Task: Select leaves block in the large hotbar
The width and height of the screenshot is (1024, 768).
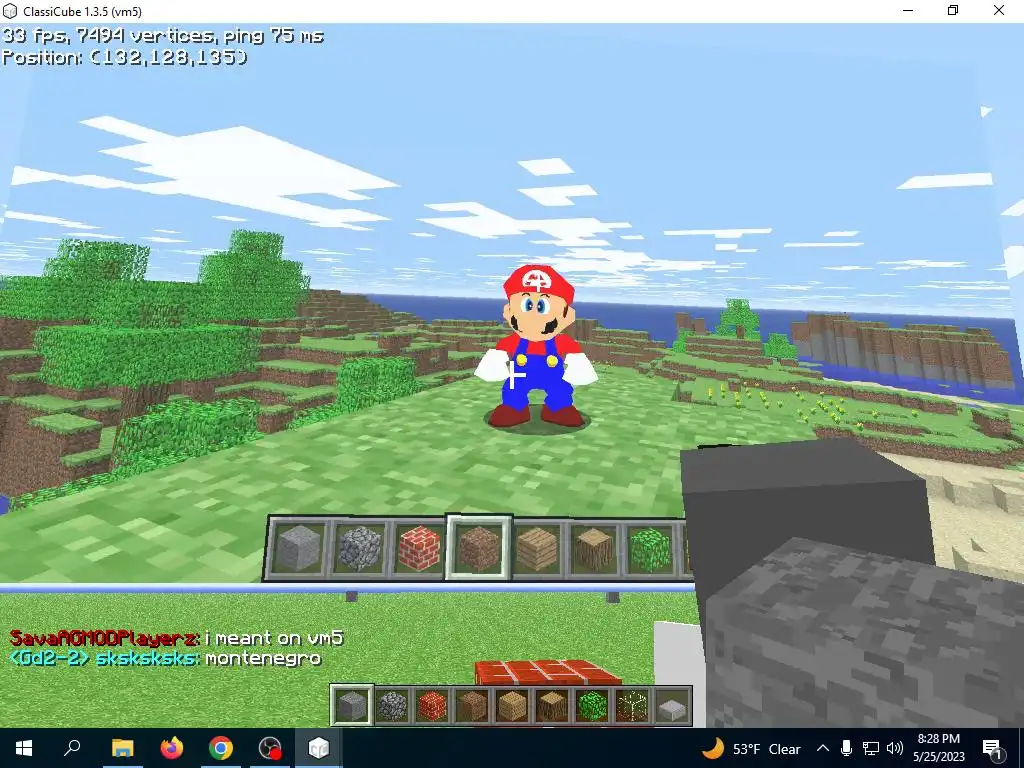Action: click(x=650, y=549)
